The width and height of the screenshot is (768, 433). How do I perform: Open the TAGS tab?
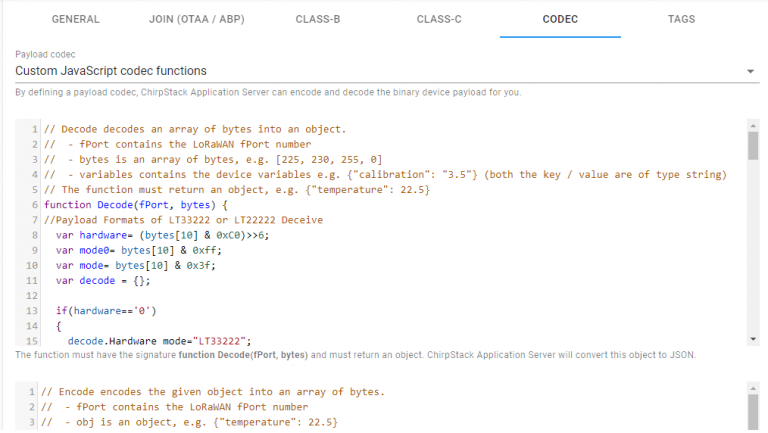(681, 19)
